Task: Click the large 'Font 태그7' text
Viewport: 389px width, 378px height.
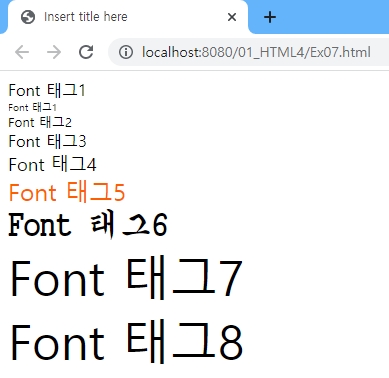Action: point(127,278)
